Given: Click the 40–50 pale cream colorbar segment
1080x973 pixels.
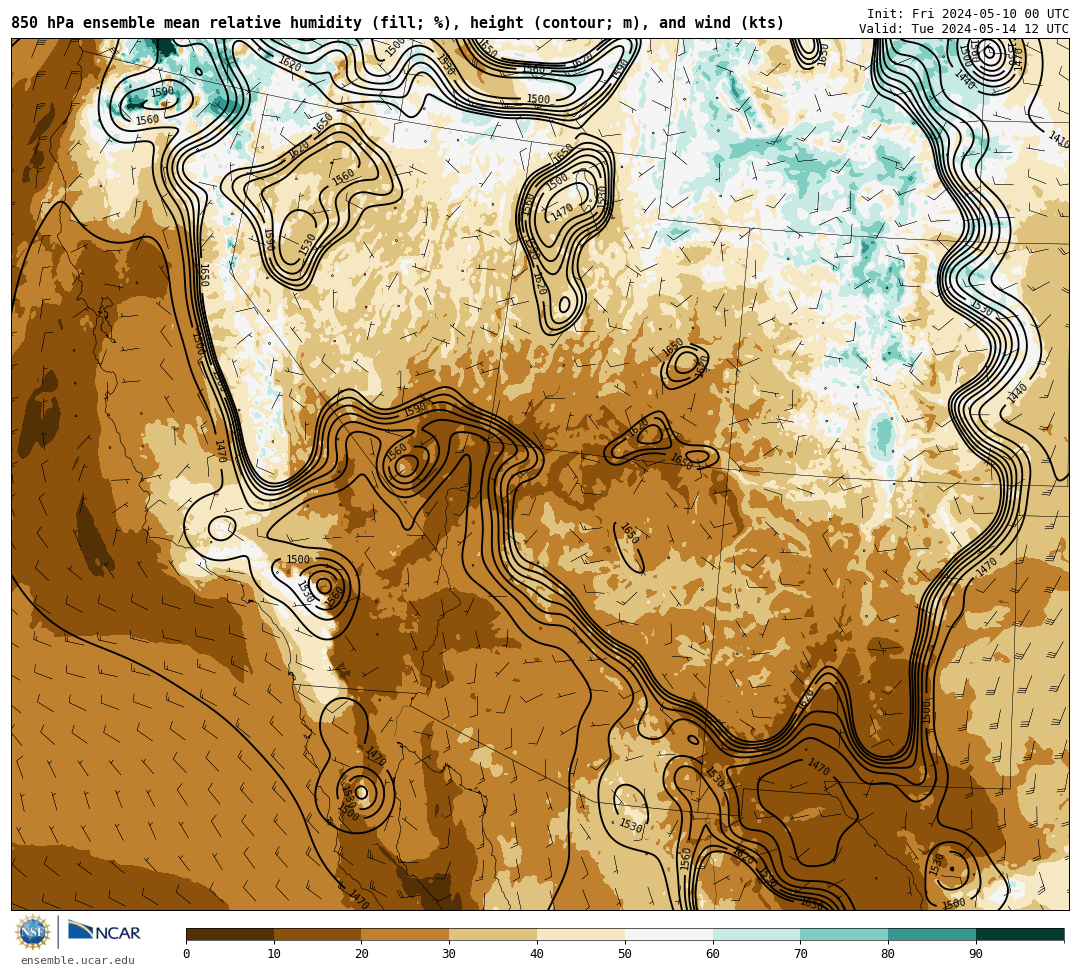Looking at the screenshot, I should 581,934.
